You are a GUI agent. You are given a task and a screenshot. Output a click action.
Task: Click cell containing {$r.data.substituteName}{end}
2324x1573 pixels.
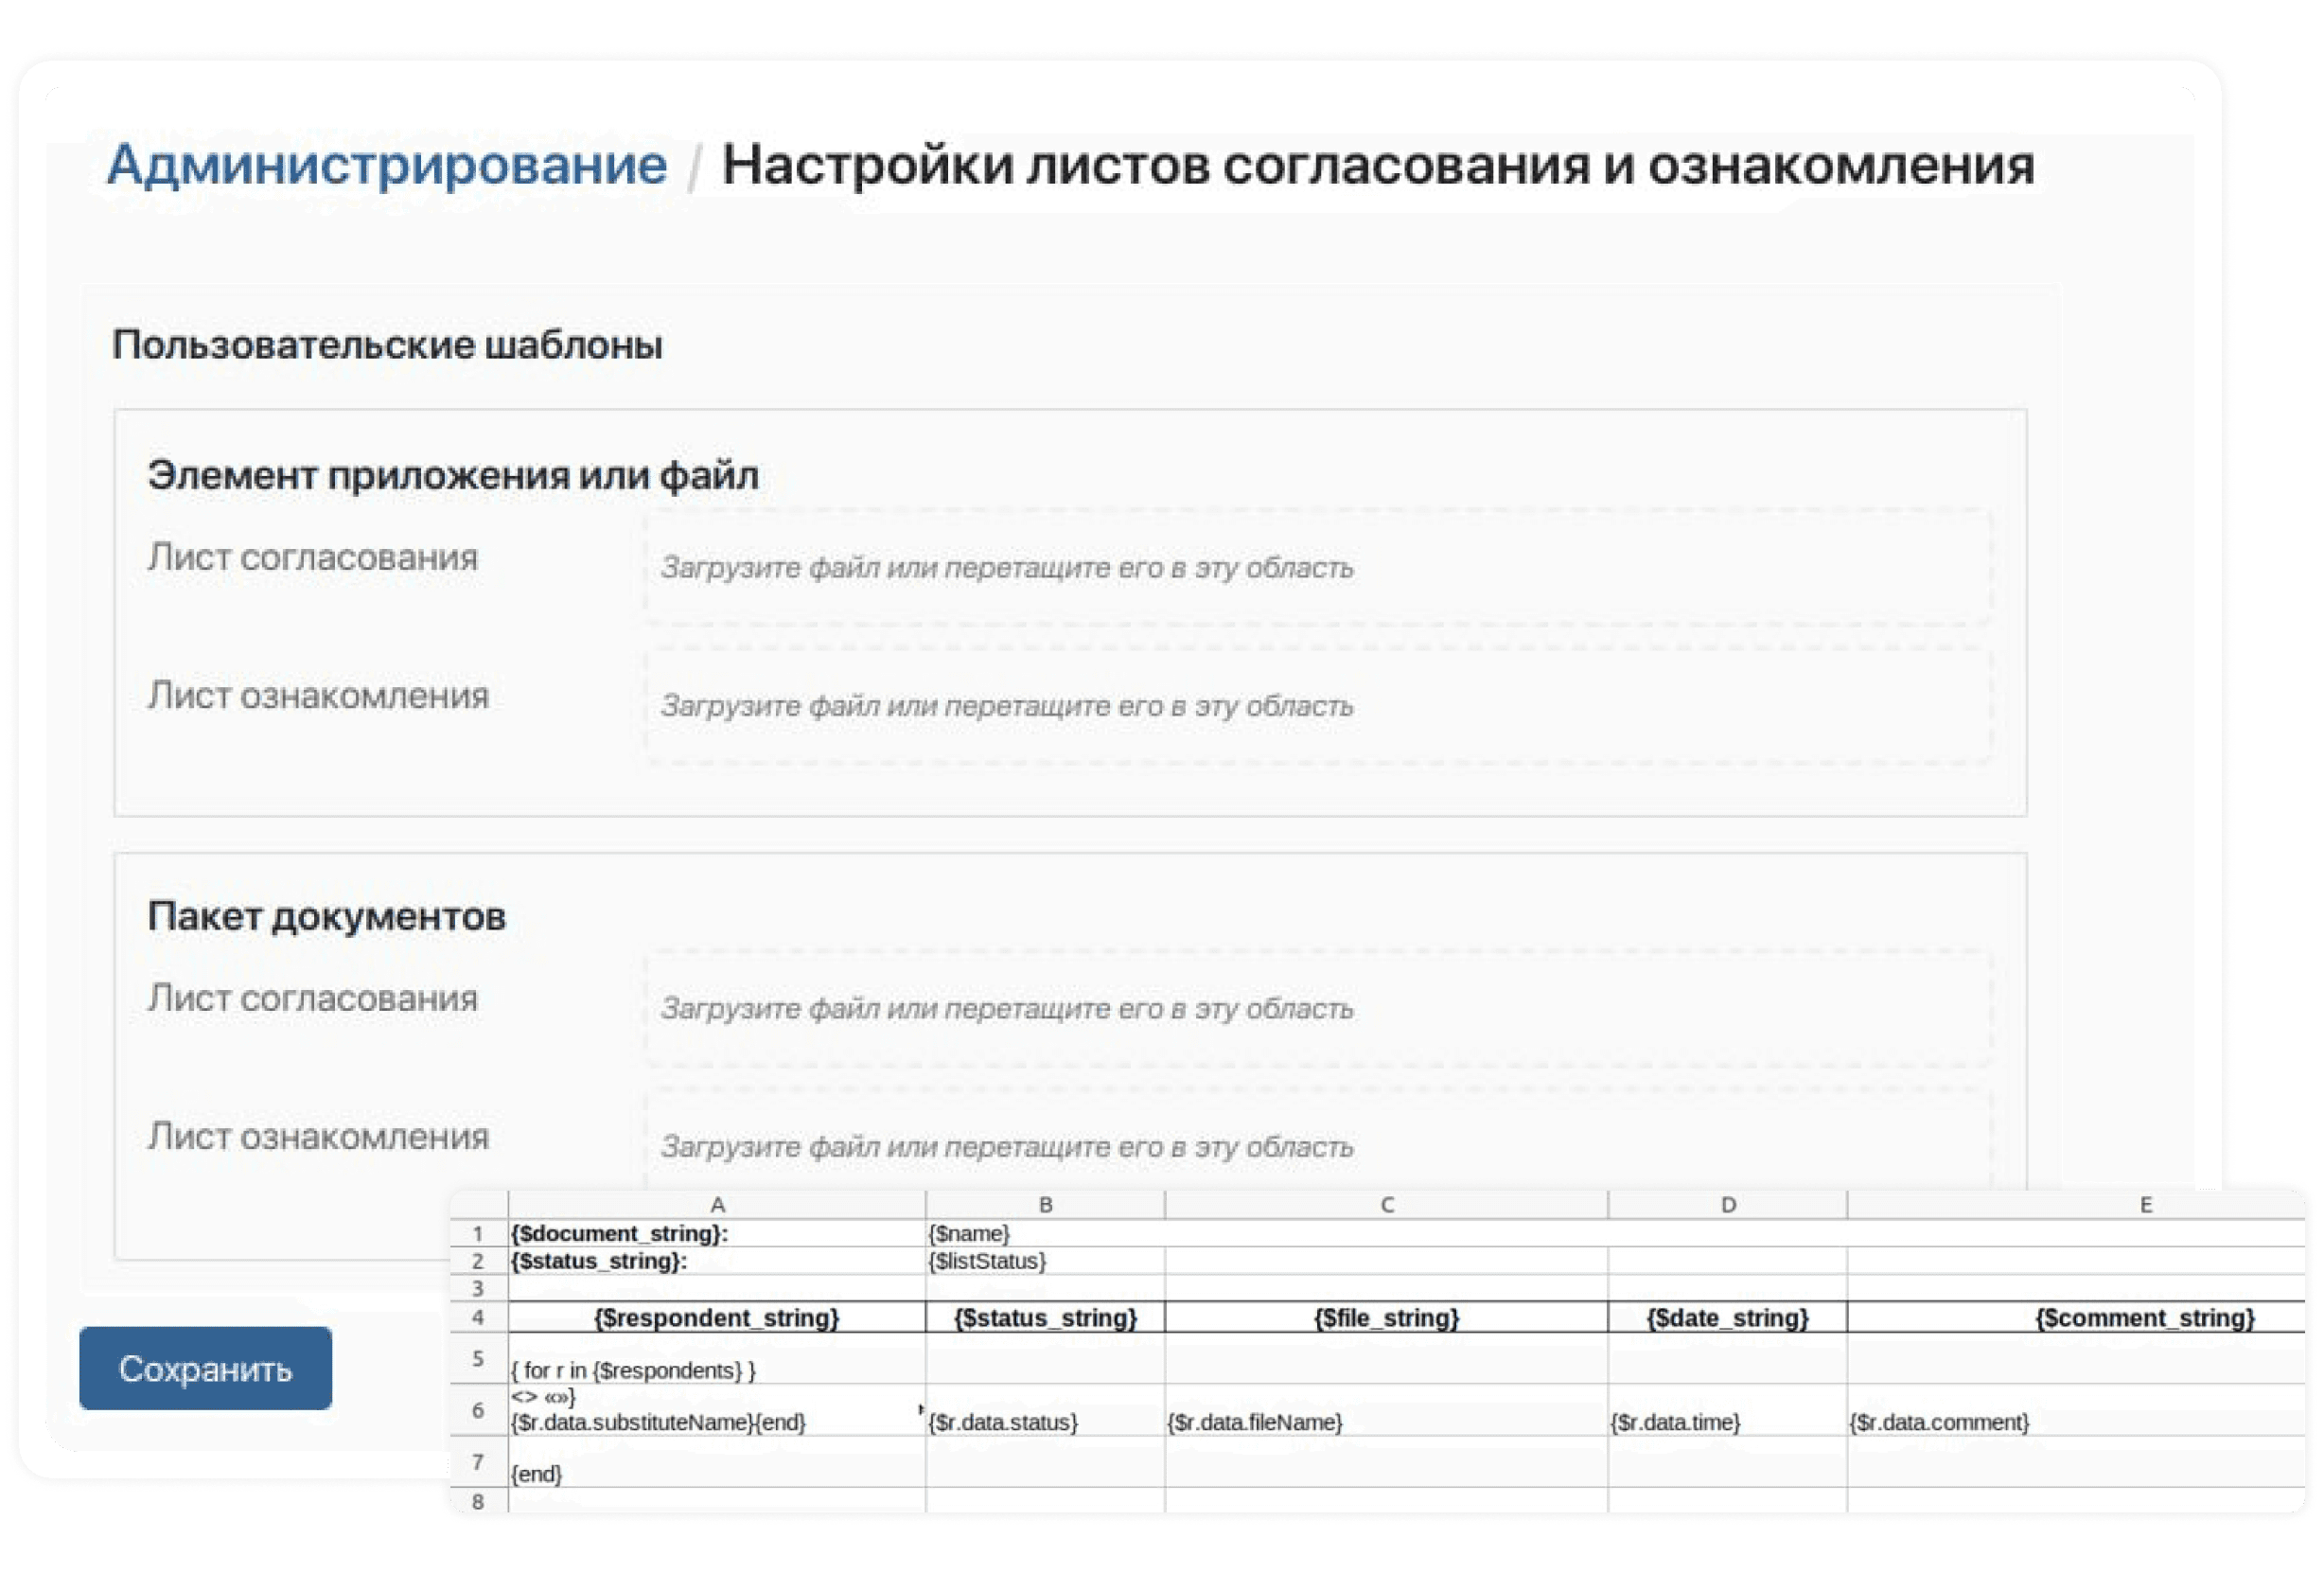click(717, 1410)
